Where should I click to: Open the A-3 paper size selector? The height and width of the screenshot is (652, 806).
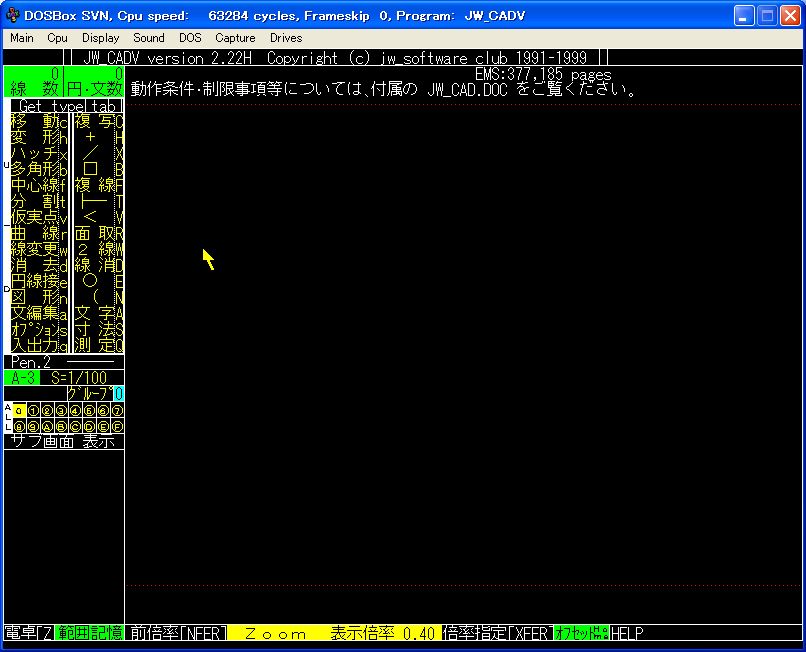click(x=21, y=378)
